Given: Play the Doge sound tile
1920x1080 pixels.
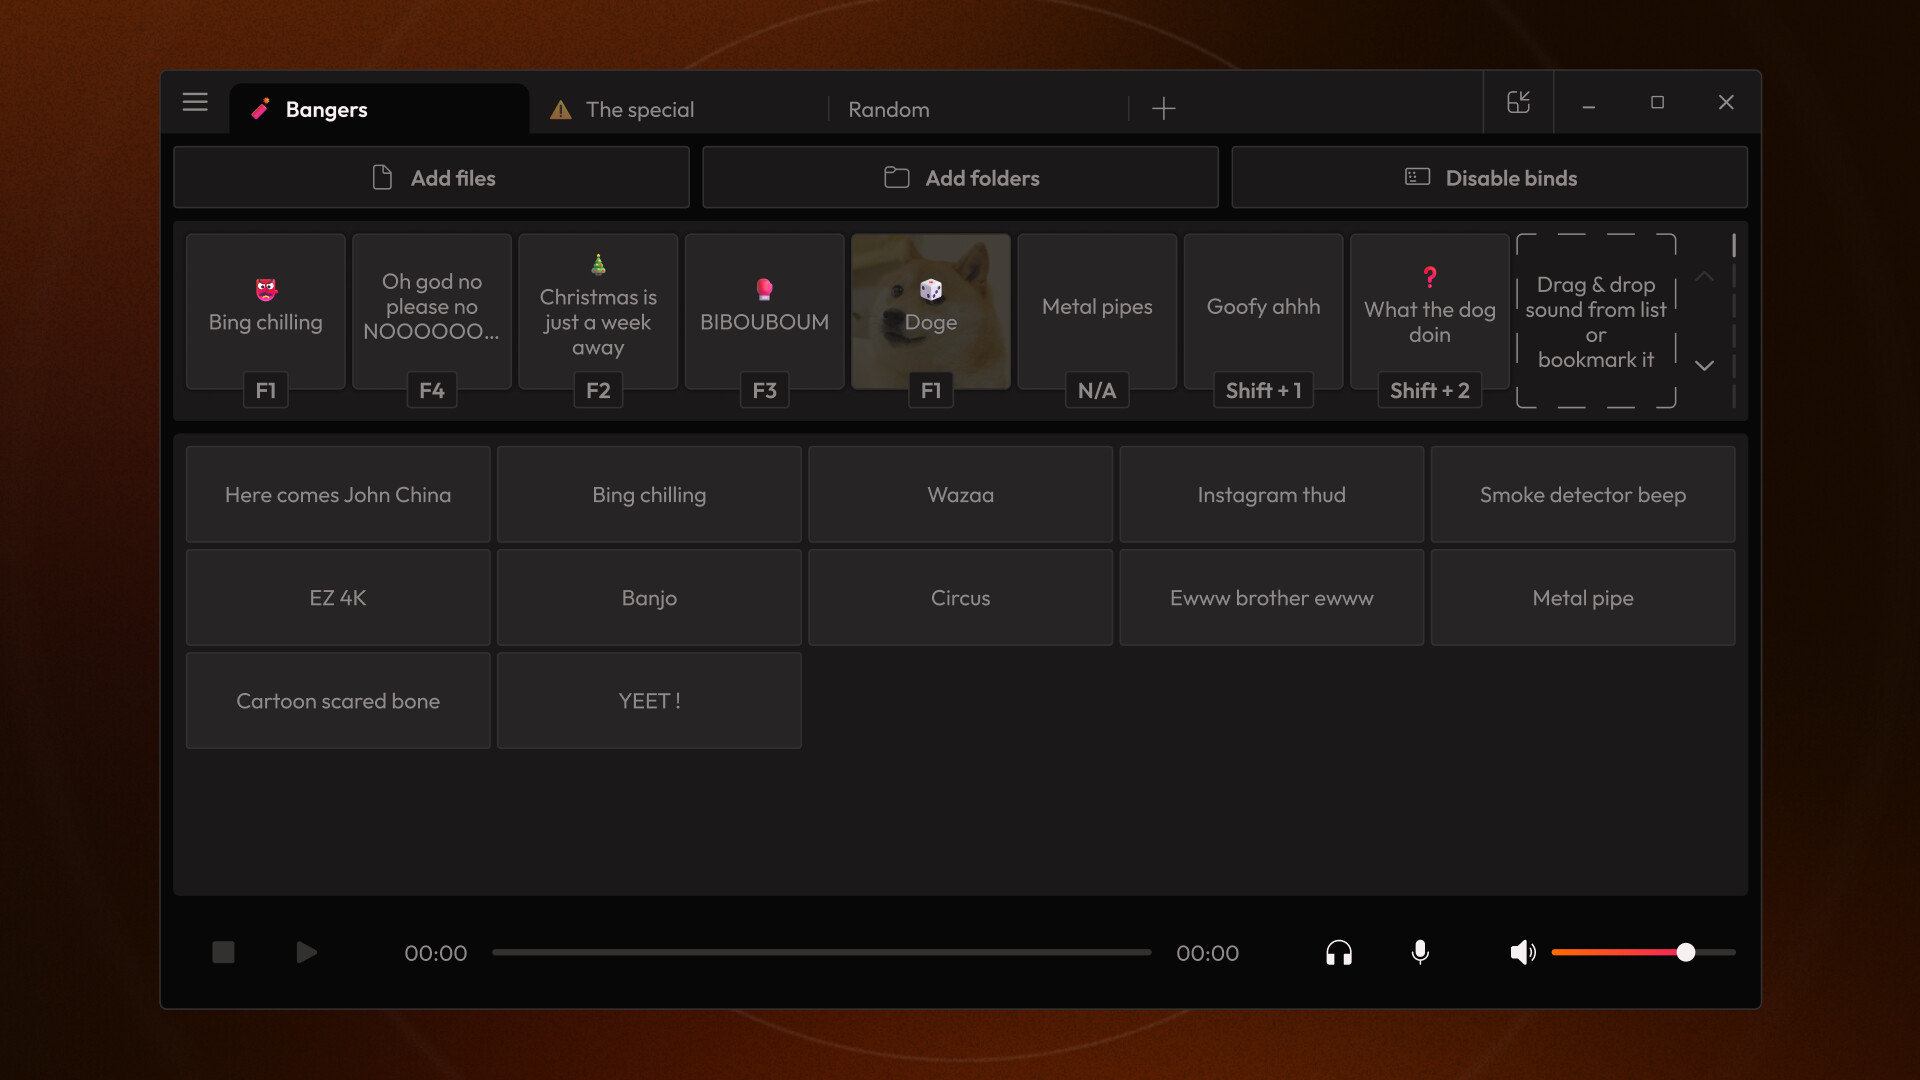Looking at the screenshot, I should pyautogui.click(x=930, y=311).
